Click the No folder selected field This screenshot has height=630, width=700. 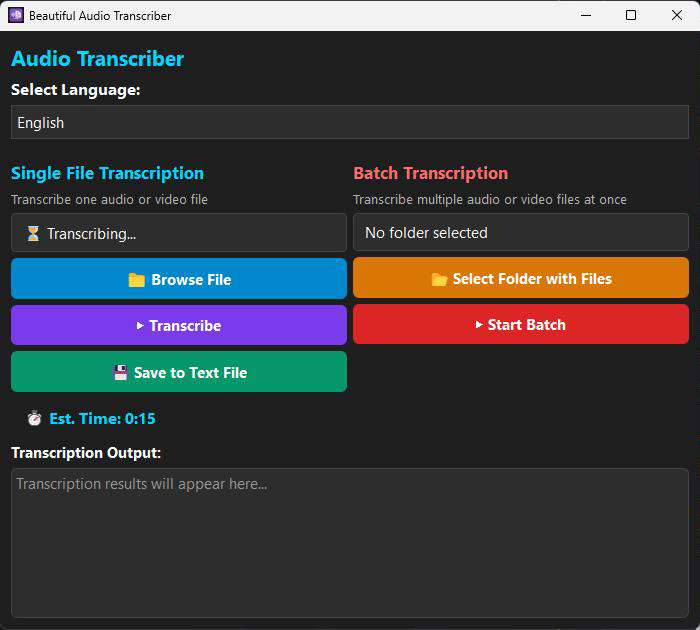point(521,232)
